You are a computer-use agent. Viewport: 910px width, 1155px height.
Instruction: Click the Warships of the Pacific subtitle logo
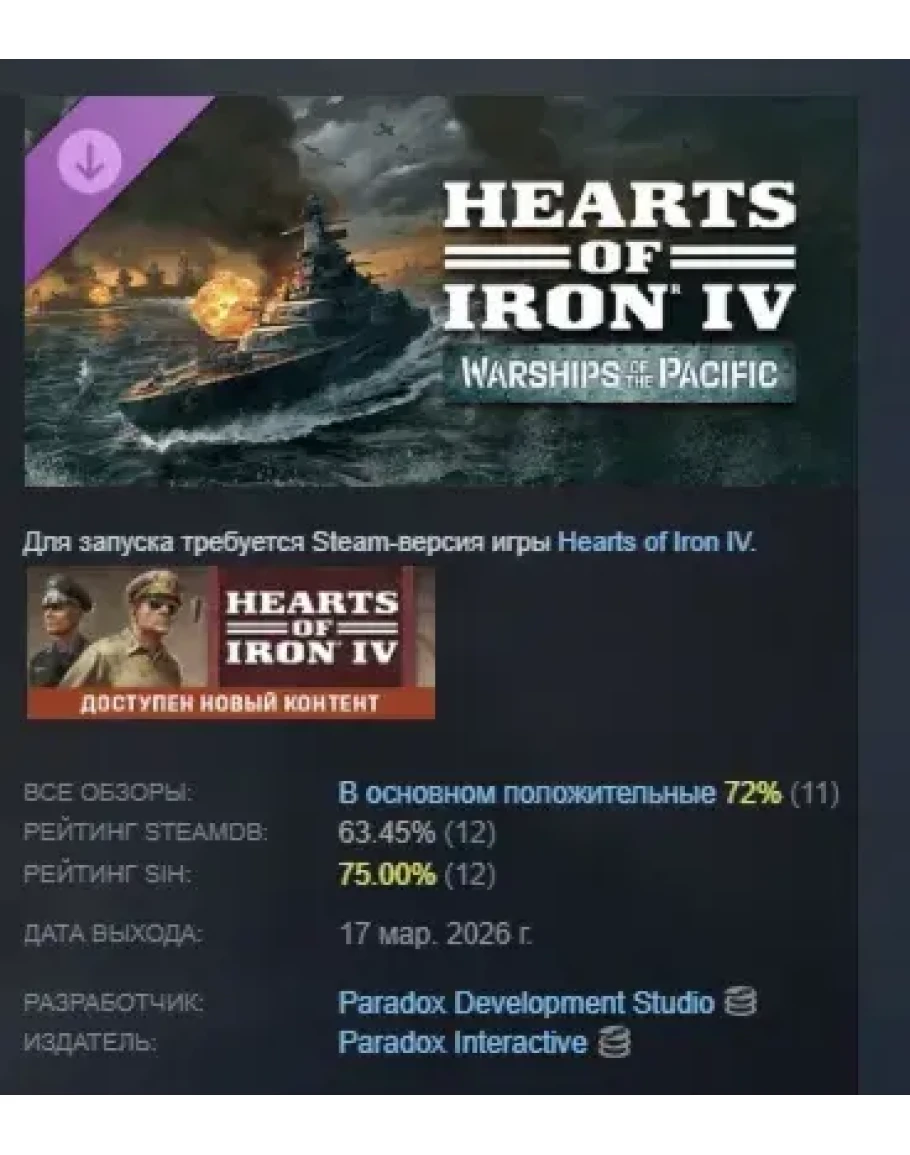click(x=619, y=373)
